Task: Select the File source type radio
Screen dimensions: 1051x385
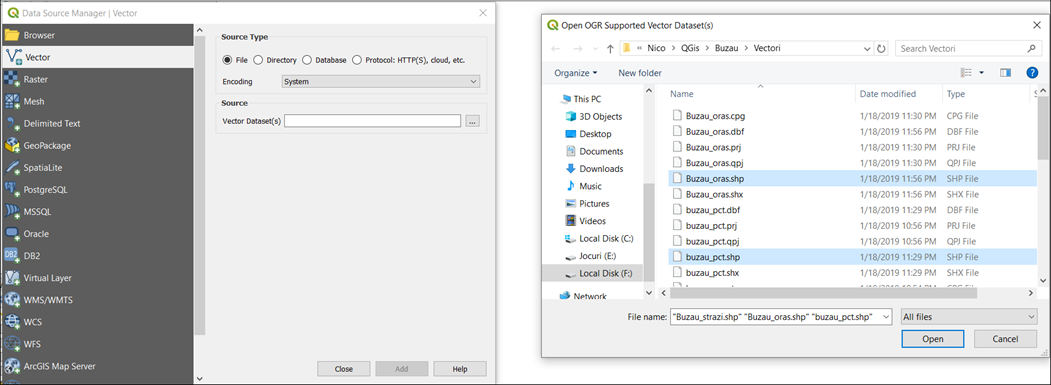Action: point(227,60)
